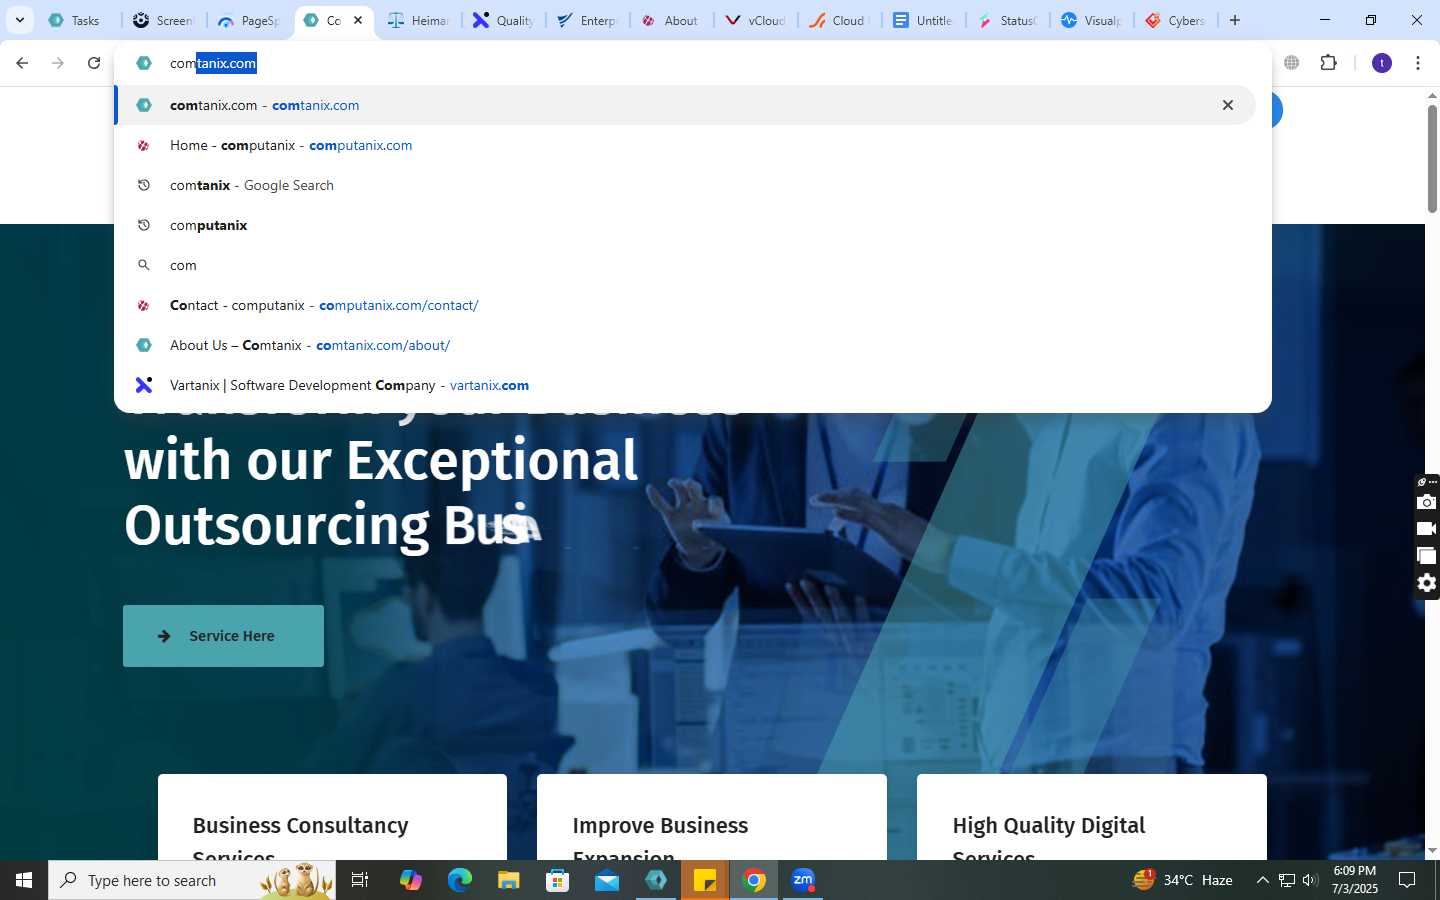1440x900 pixels.
Task: Open the Tasks browser tab
Action: [x=75, y=20]
